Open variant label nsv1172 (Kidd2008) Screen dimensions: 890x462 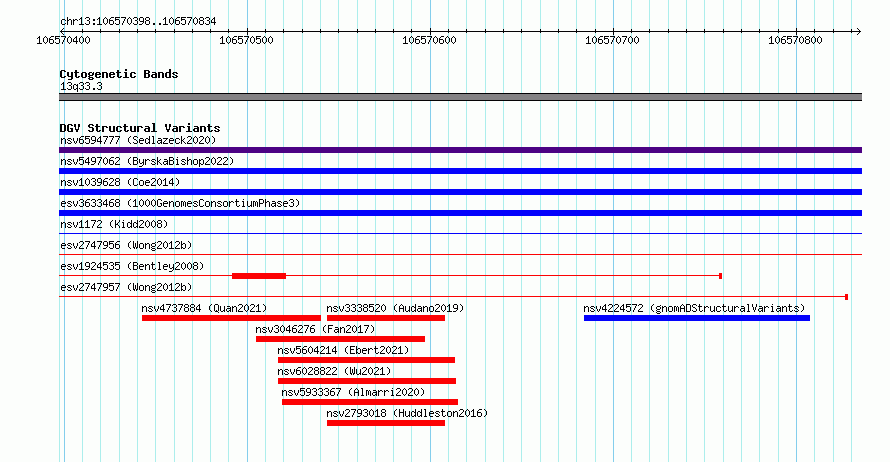coord(114,224)
